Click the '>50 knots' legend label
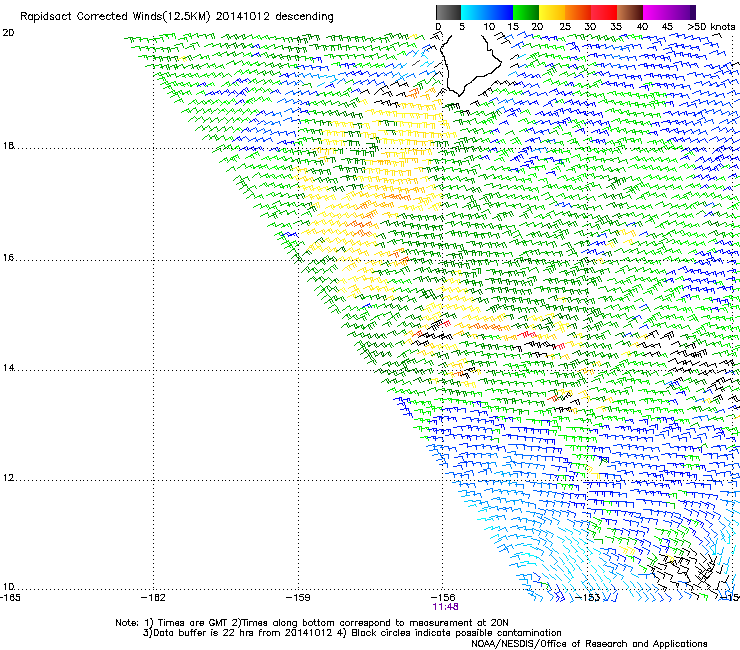 click(711, 27)
